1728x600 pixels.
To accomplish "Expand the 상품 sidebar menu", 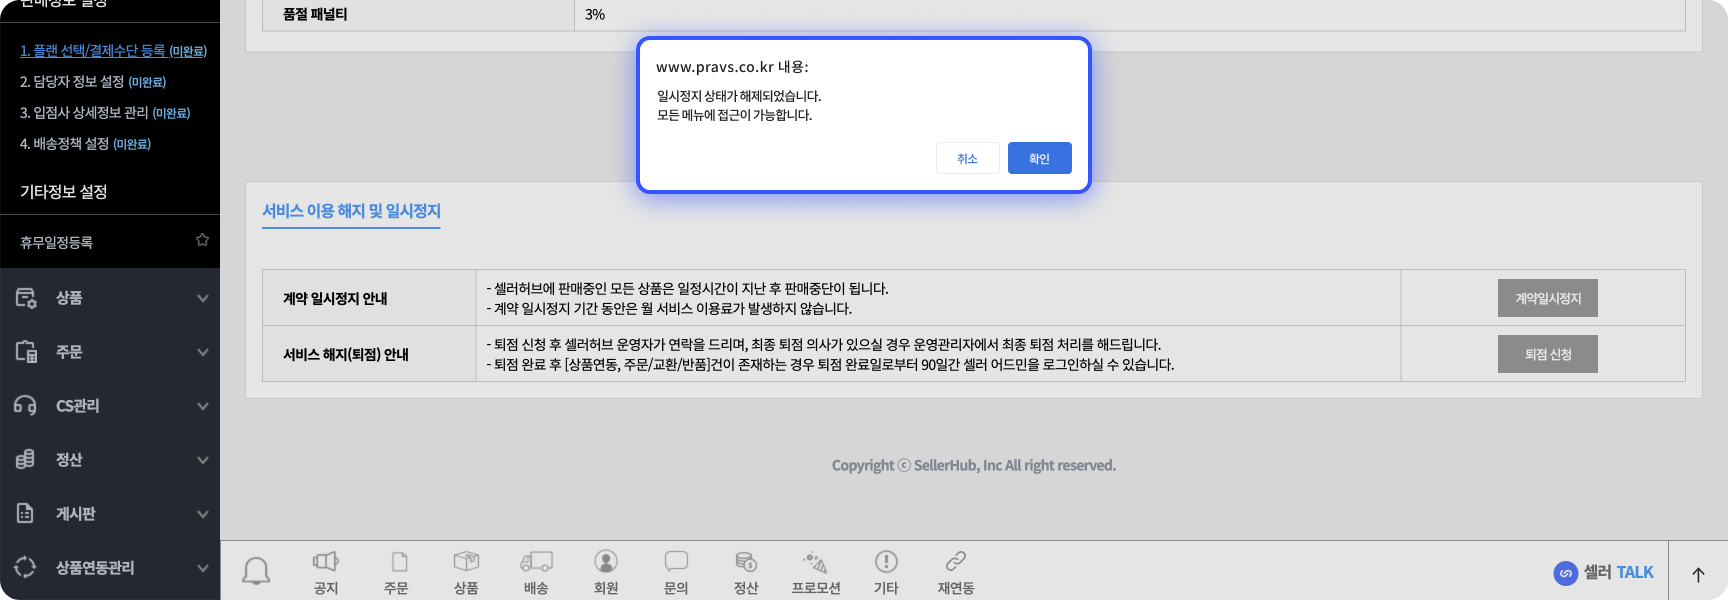I will click(110, 298).
